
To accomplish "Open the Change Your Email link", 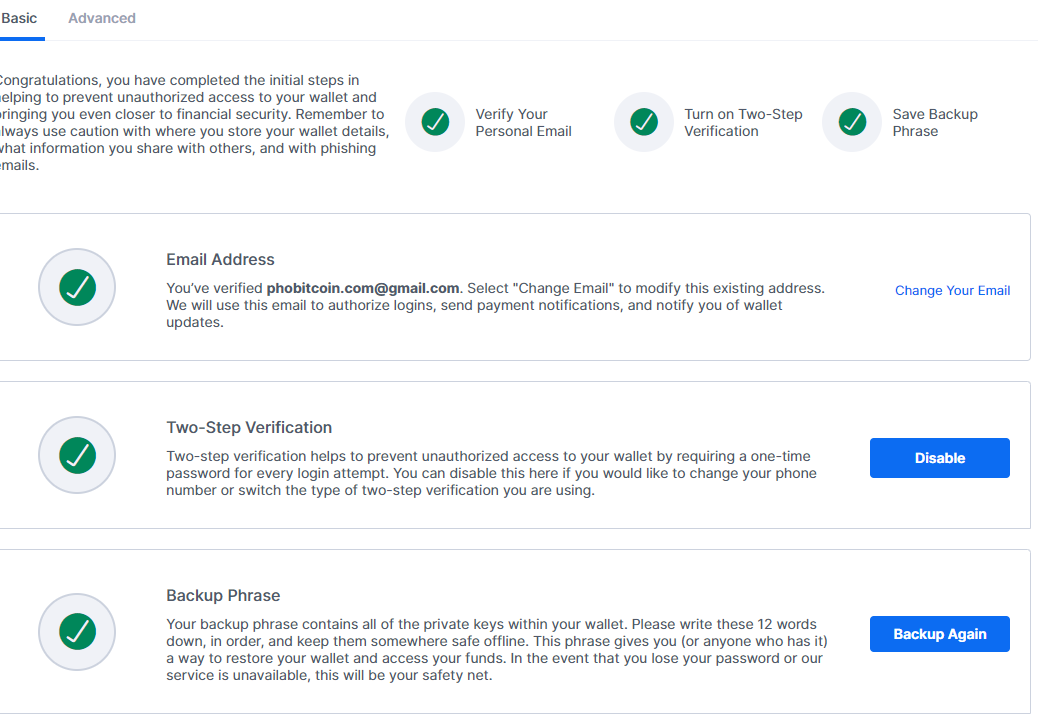I will (x=952, y=291).
